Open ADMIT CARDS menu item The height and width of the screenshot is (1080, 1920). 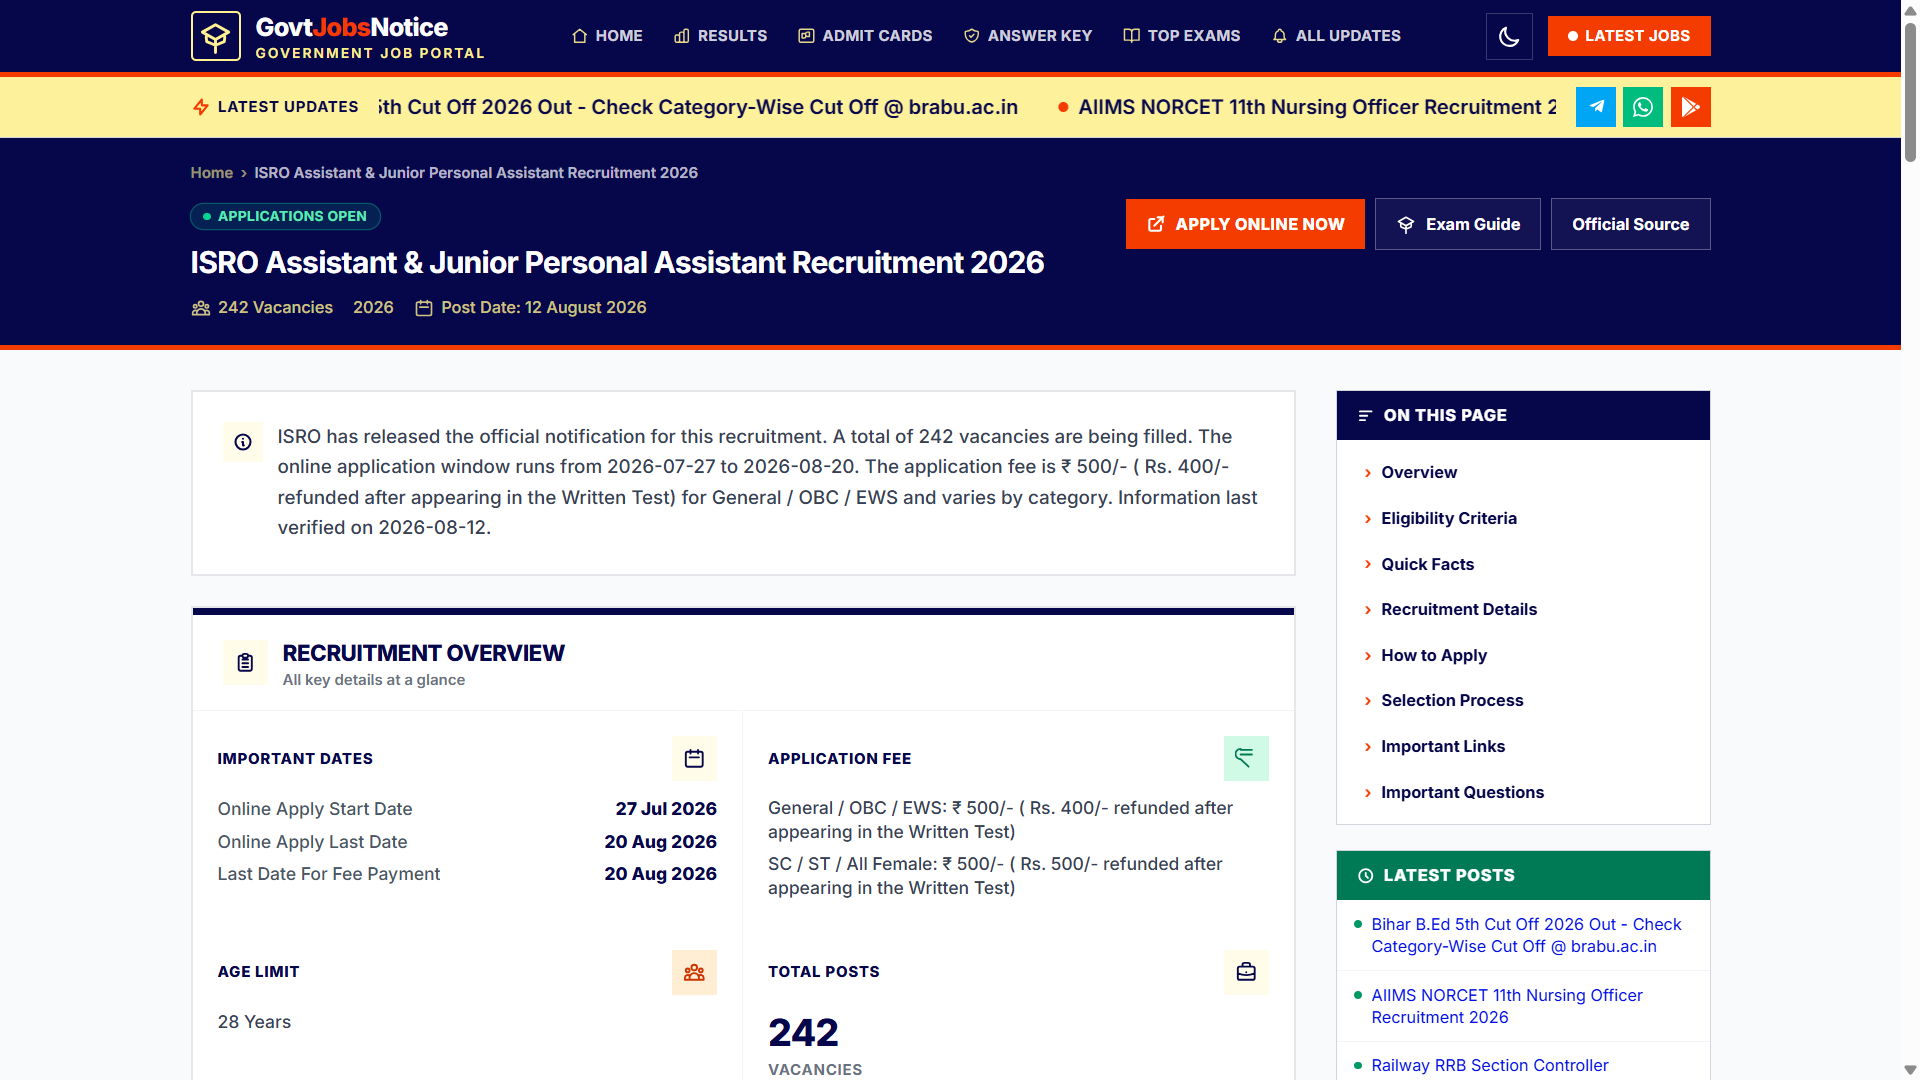pyautogui.click(x=865, y=36)
